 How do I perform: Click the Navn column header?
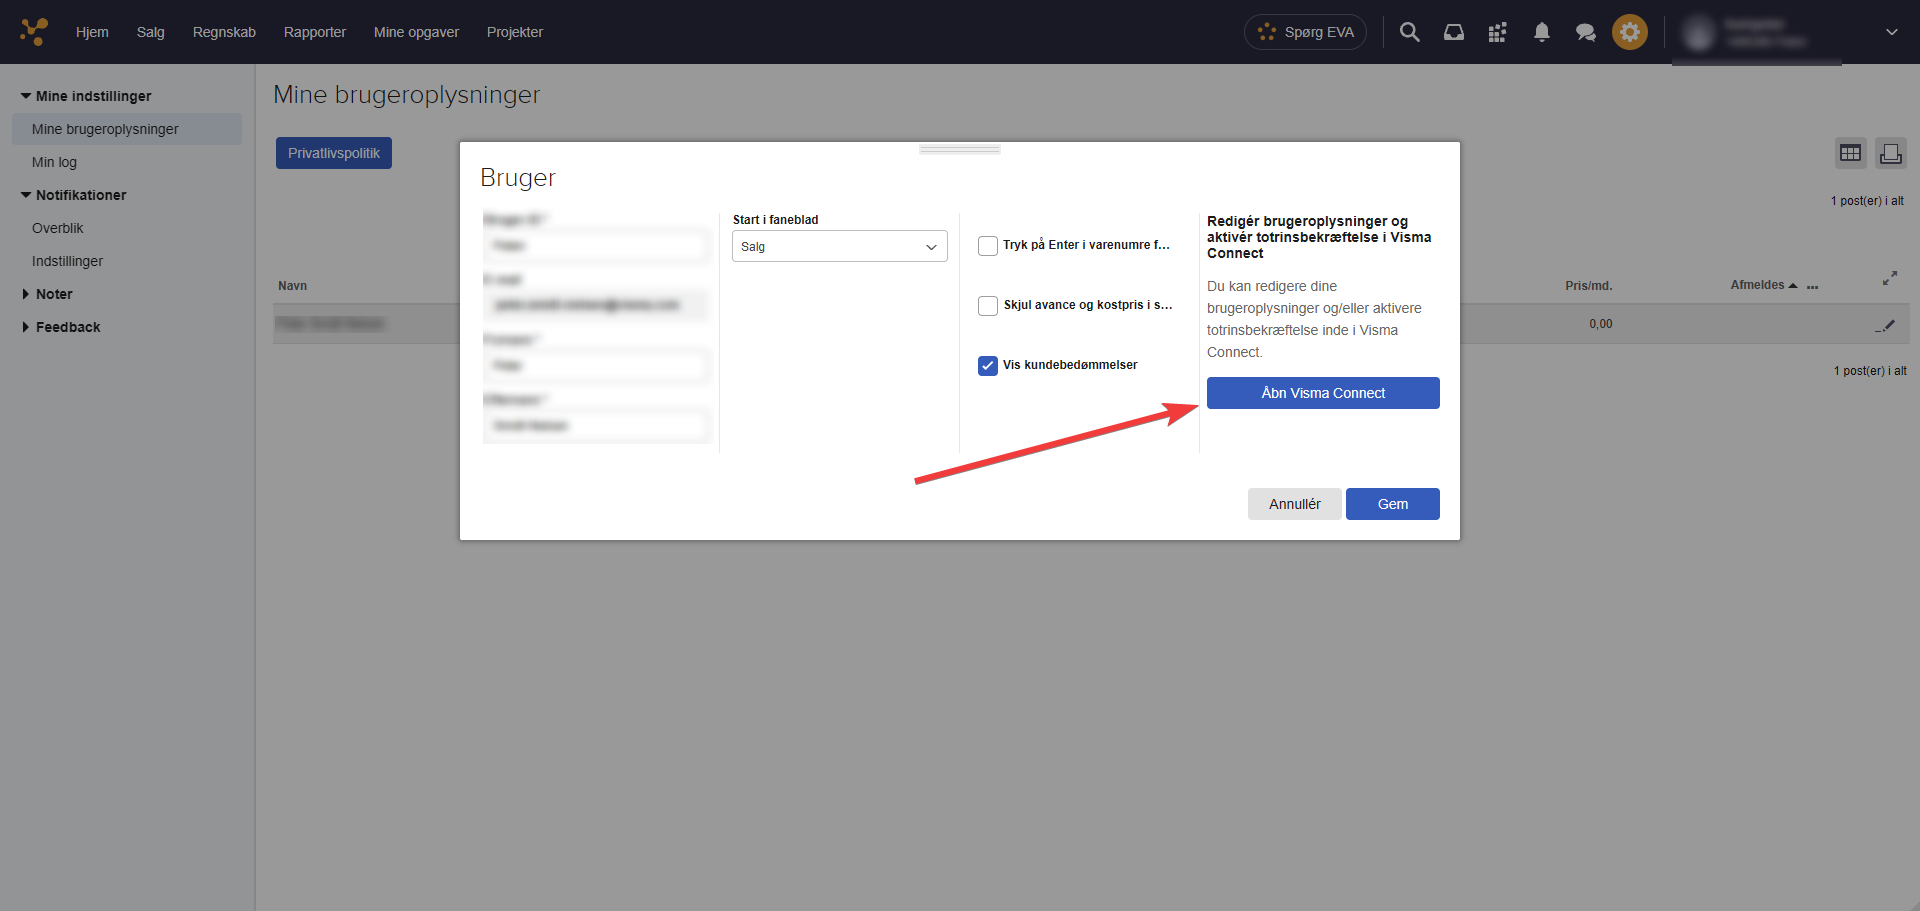pyautogui.click(x=293, y=286)
